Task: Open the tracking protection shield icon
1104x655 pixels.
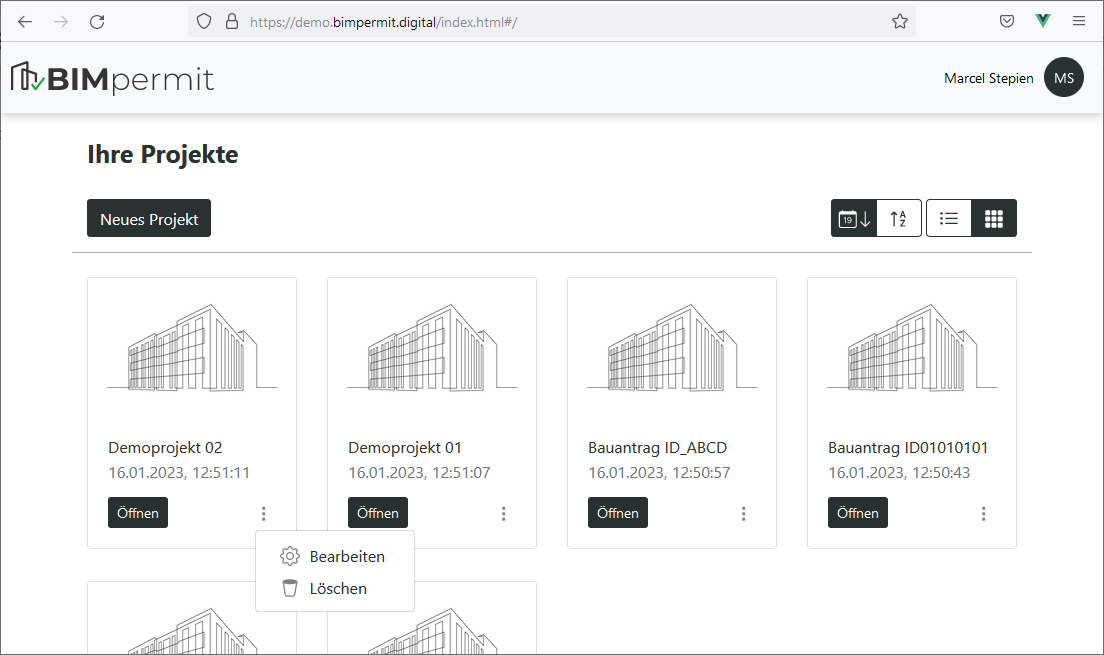Action: tap(203, 22)
